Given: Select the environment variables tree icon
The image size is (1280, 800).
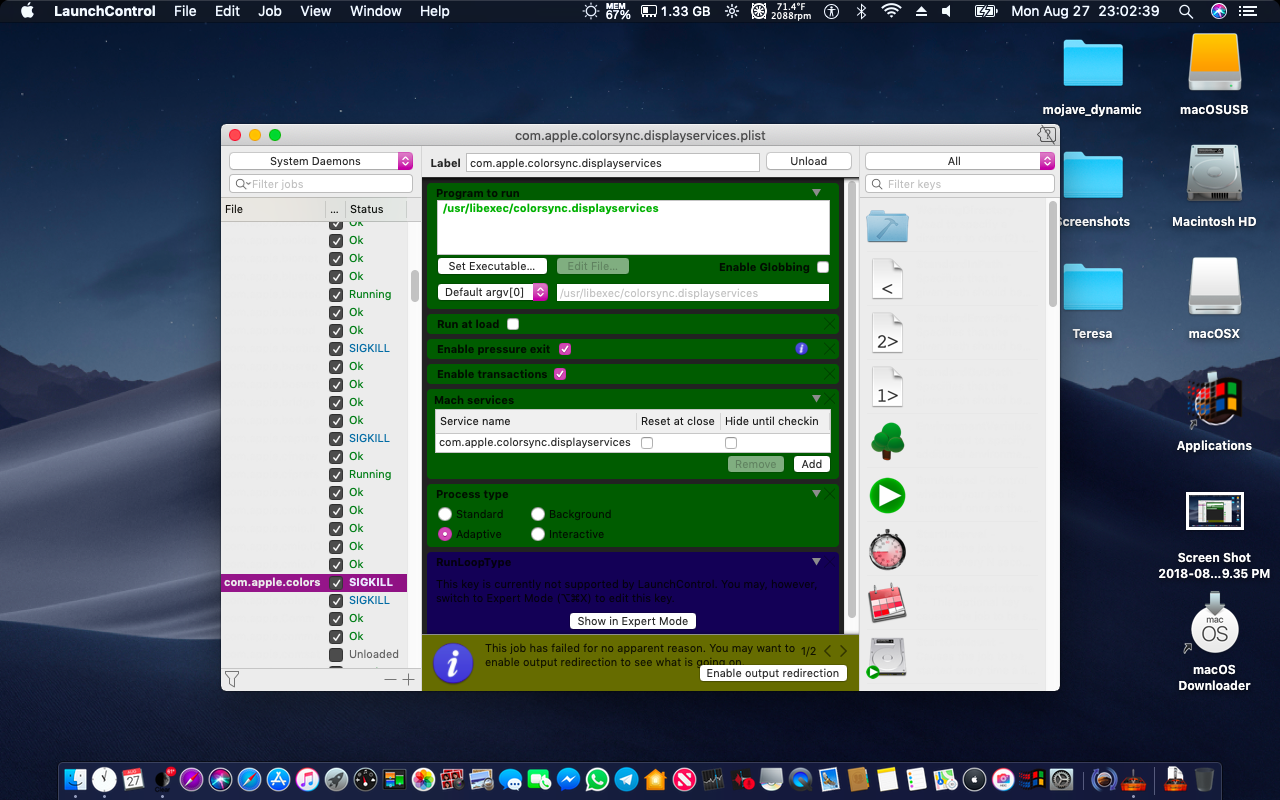Looking at the screenshot, I should tap(887, 441).
